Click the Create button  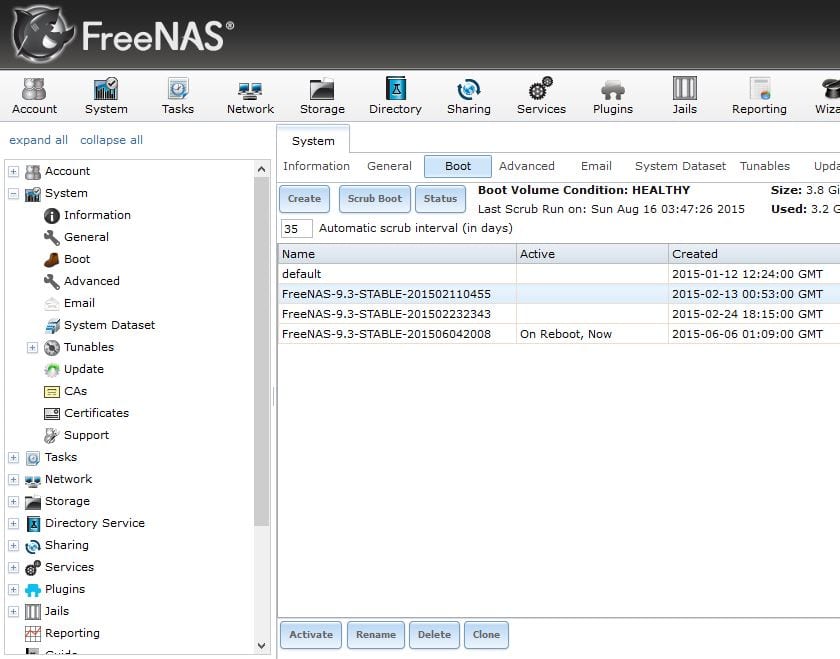(304, 199)
